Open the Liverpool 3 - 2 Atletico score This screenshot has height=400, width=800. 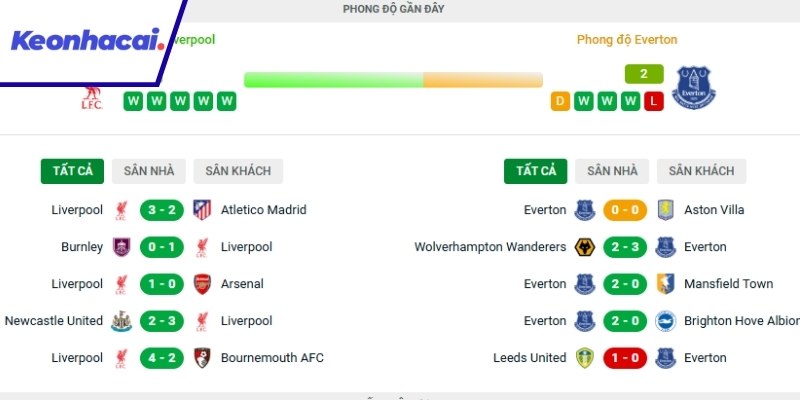click(x=161, y=210)
